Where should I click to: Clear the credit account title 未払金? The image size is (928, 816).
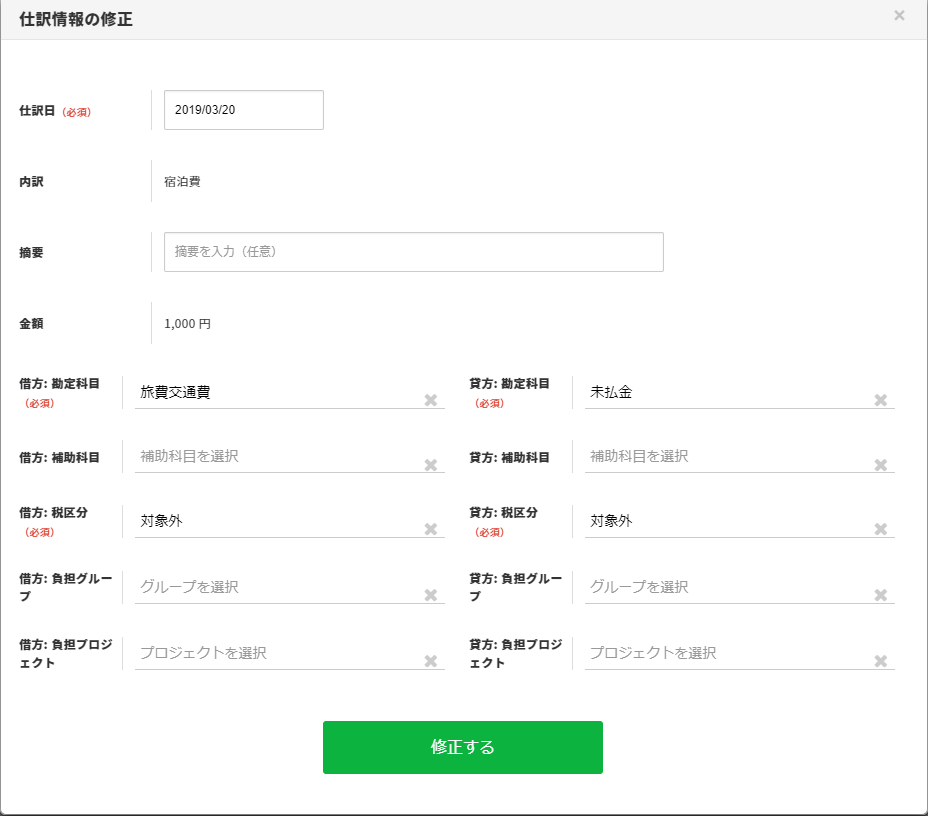tap(881, 400)
